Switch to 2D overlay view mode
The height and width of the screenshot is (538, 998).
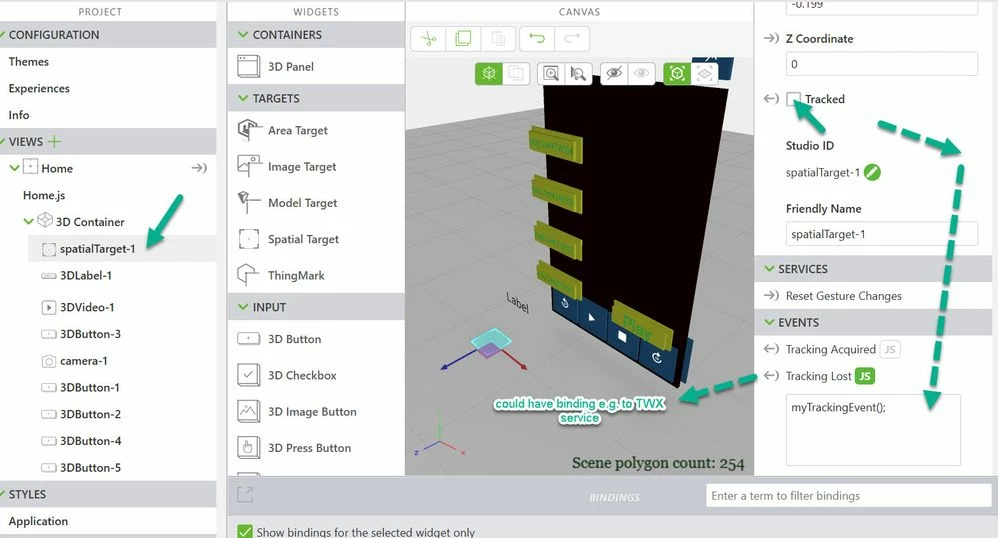(x=516, y=74)
